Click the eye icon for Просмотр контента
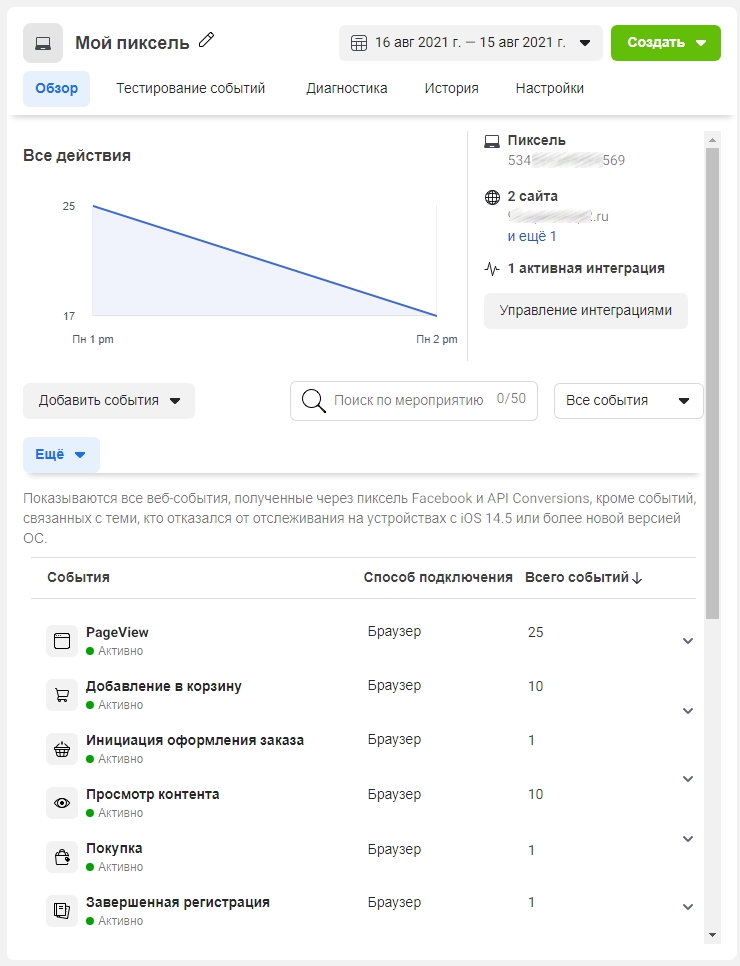Viewport: 740px width, 966px height. coord(62,803)
